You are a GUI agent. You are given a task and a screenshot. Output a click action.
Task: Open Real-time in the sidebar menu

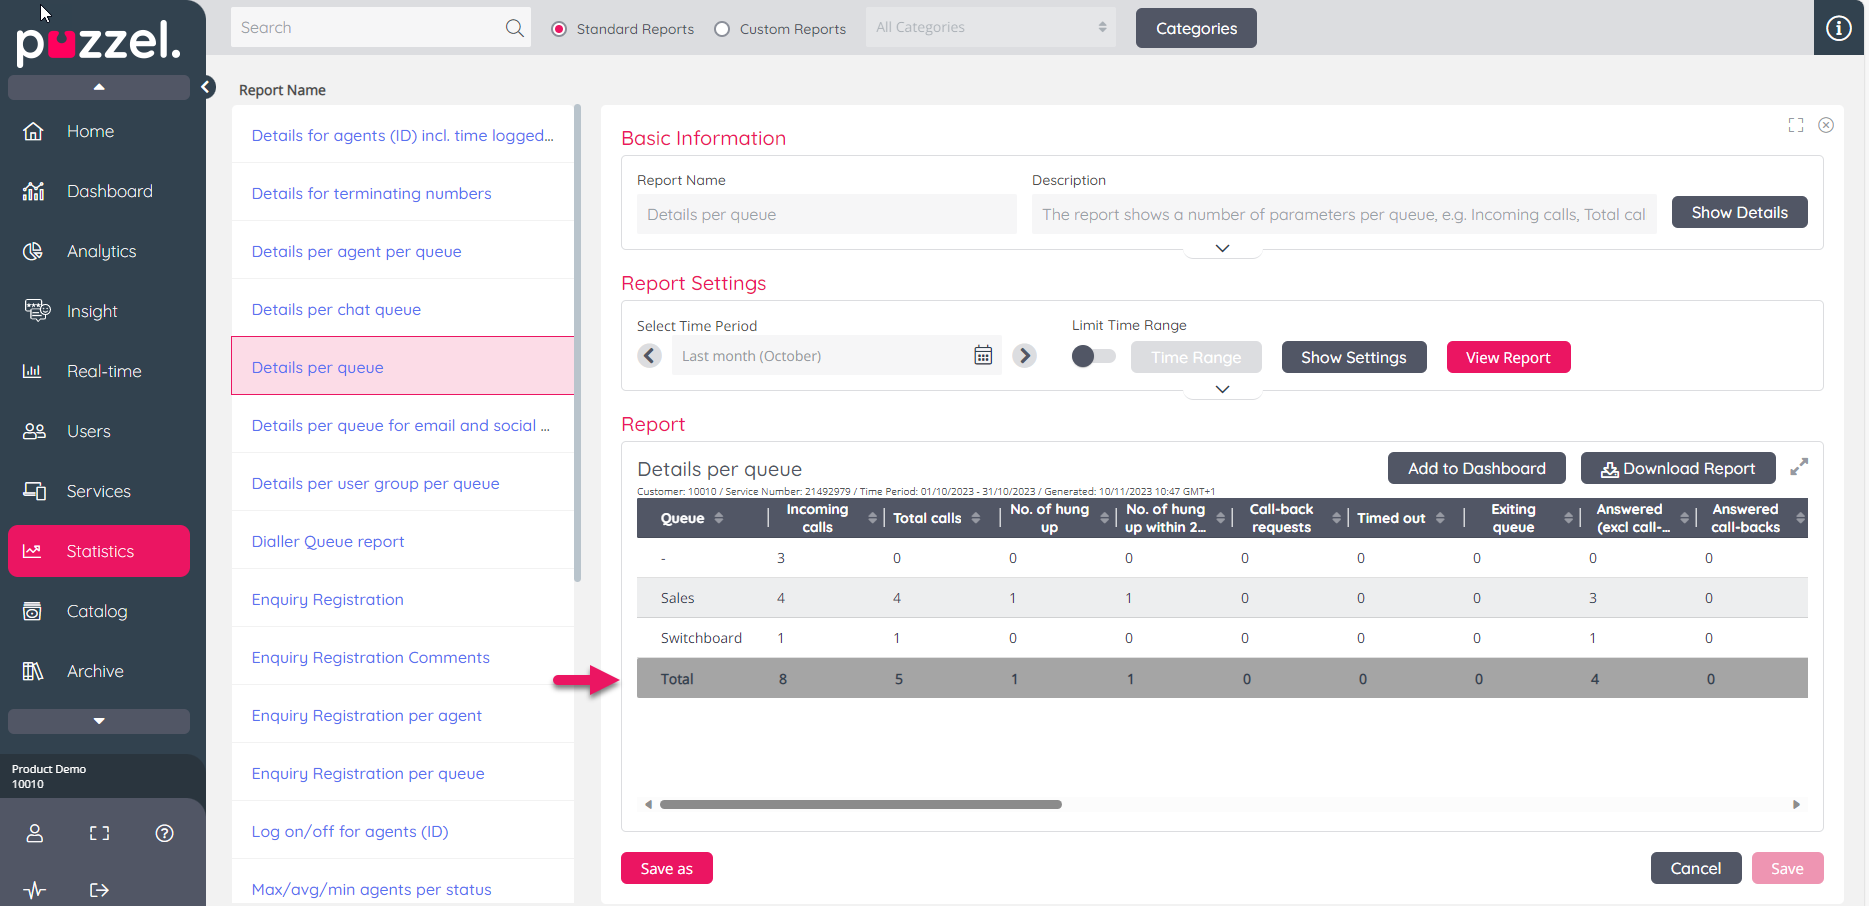(x=104, y=371)
